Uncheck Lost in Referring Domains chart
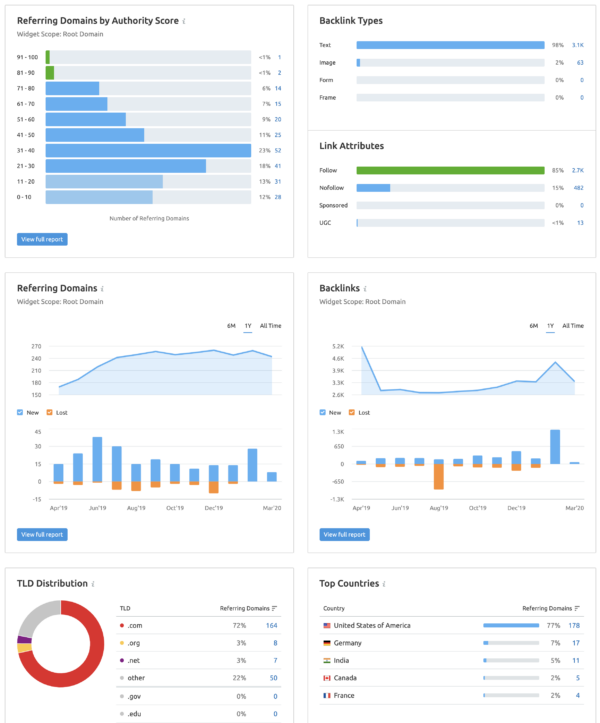This screenshot has height=723, width=600. click(x=49, y=412)
